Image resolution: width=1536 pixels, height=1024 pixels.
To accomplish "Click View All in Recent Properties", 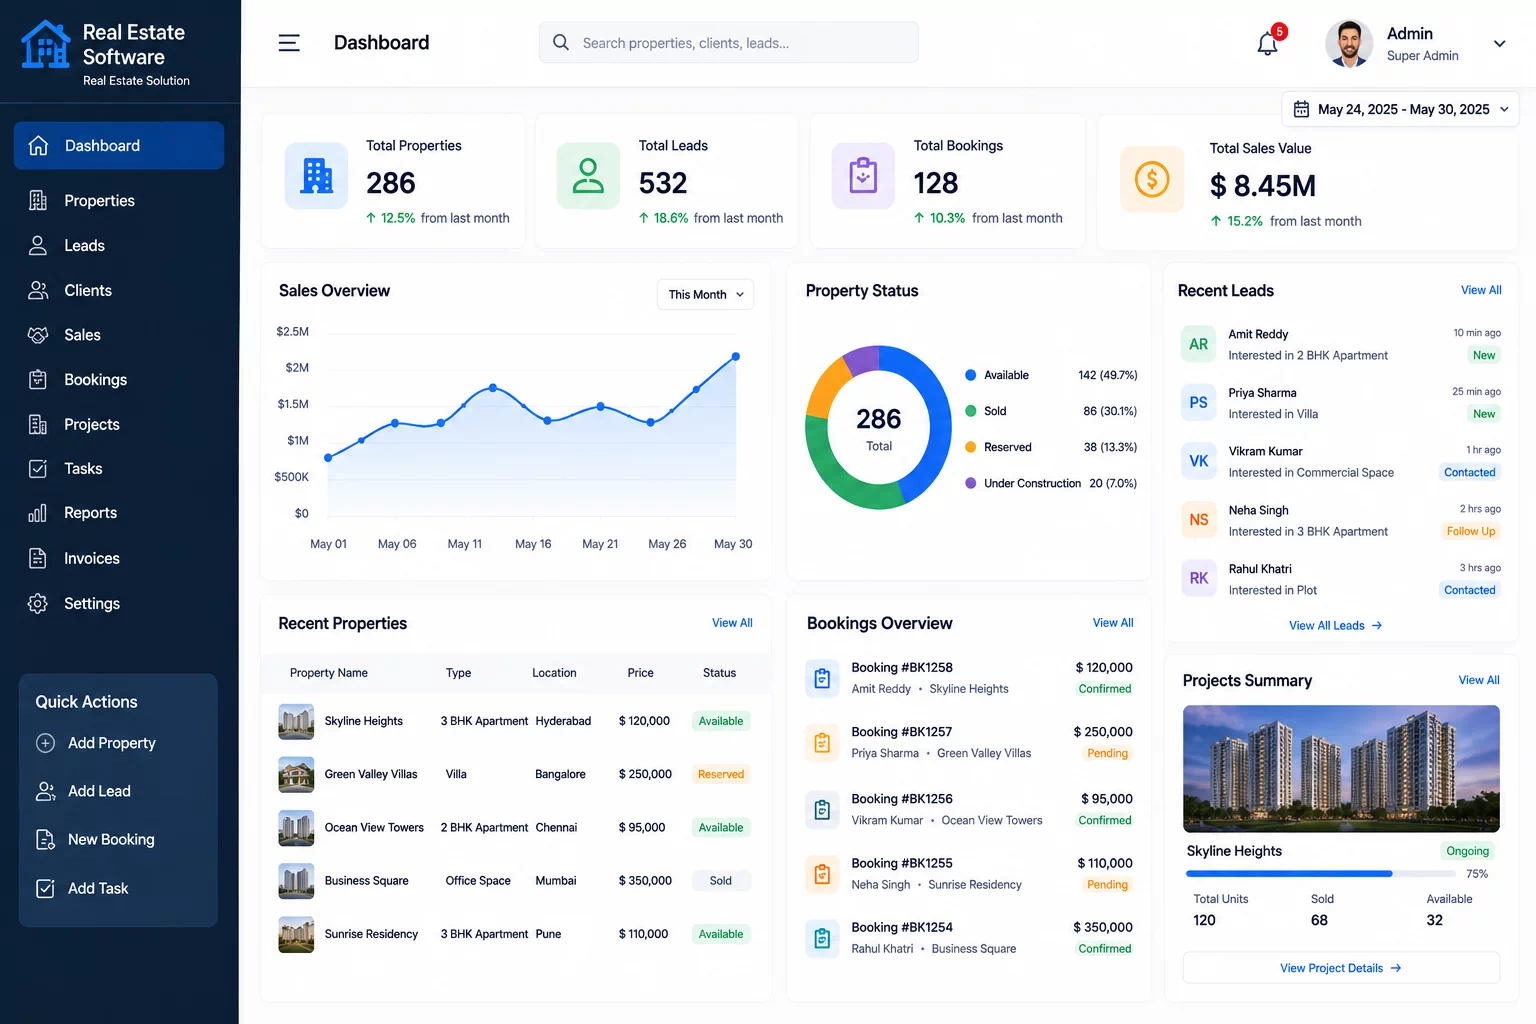I will (x=732, y=623).
